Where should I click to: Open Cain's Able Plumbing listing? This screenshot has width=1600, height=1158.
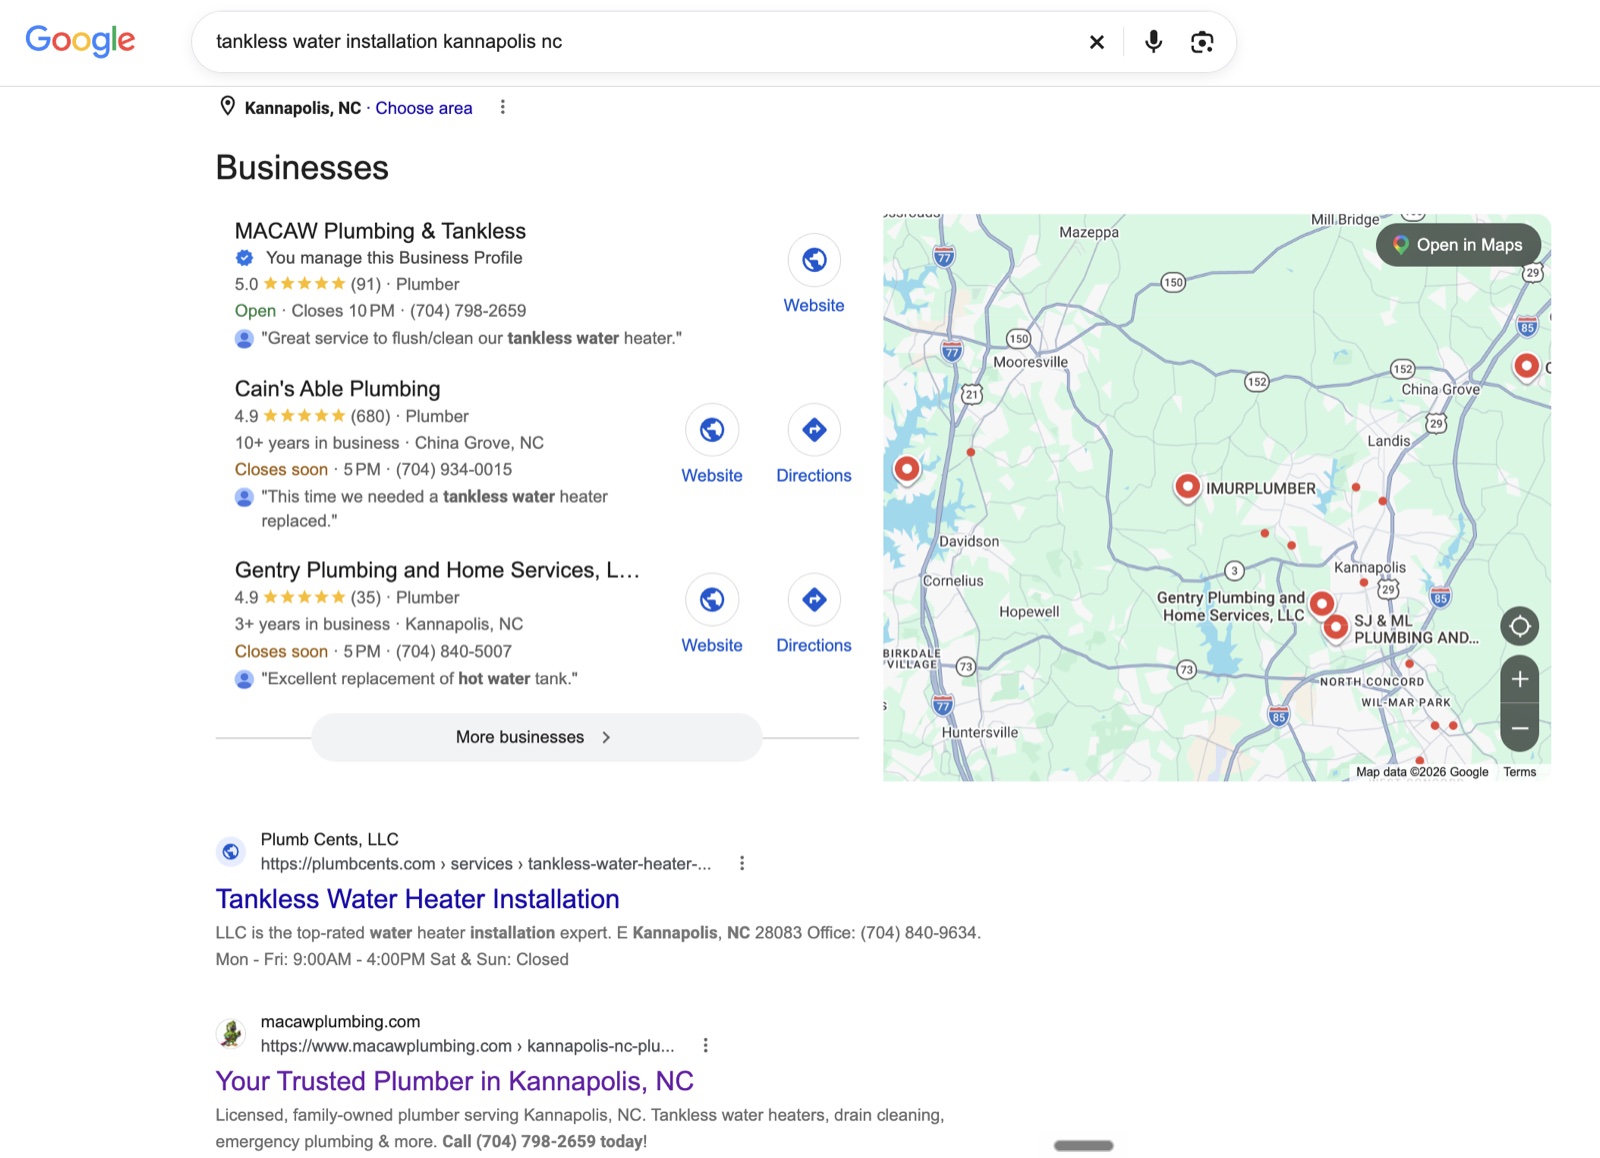tap(337, 389)
